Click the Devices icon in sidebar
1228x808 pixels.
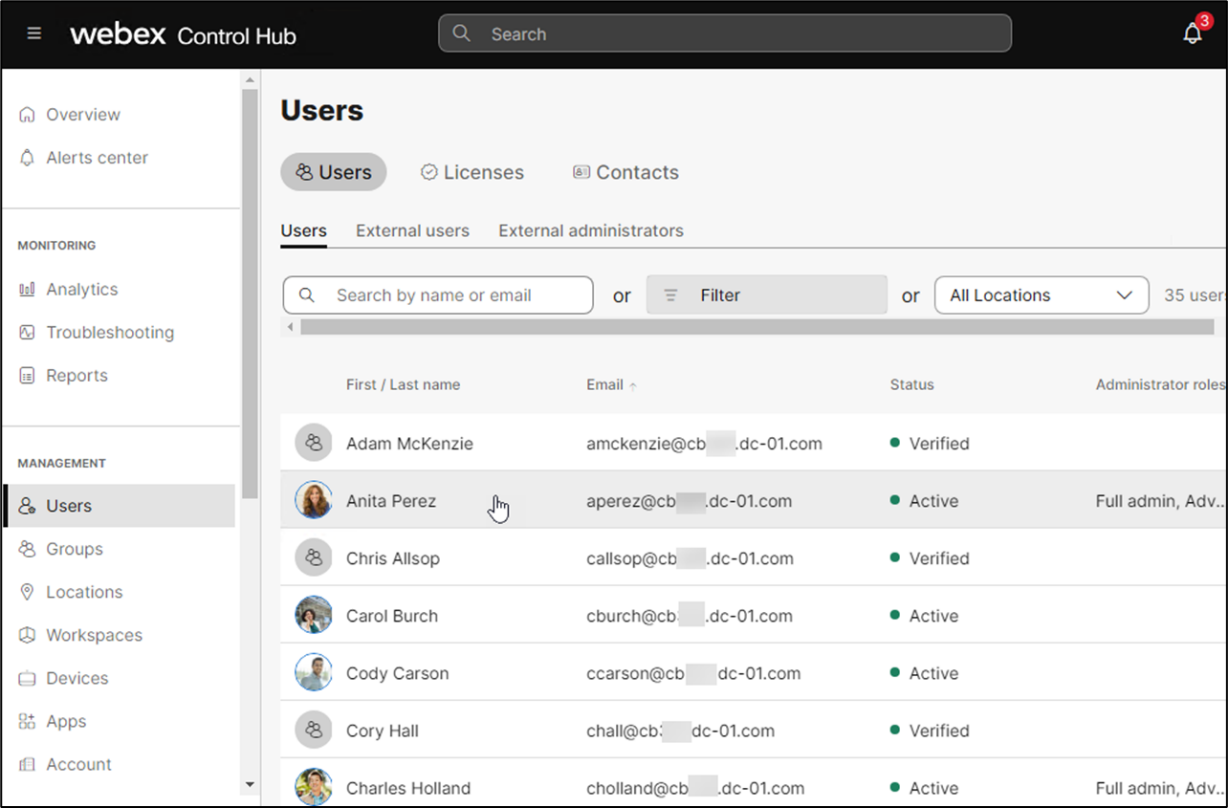(x=27, y=678)
